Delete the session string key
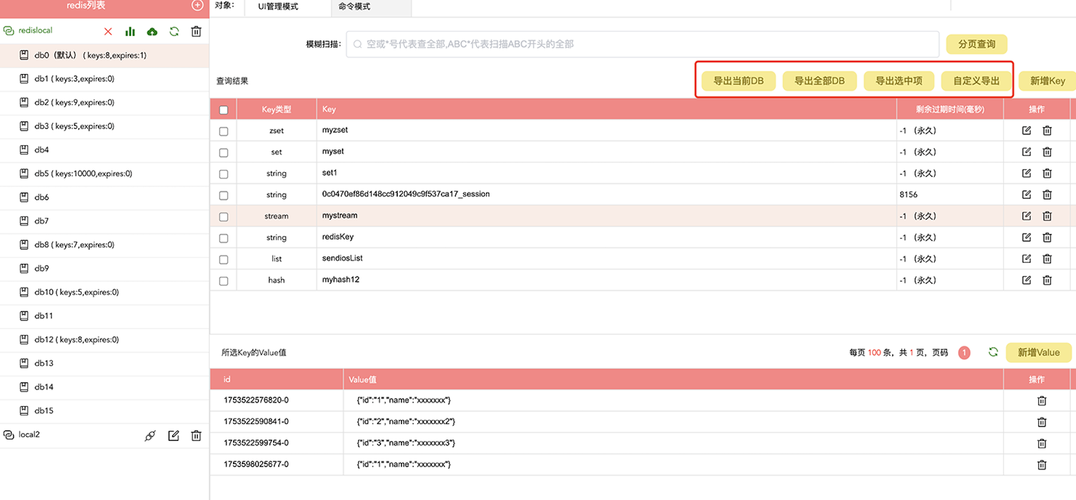1076x500 pixels. point(1047,194)
